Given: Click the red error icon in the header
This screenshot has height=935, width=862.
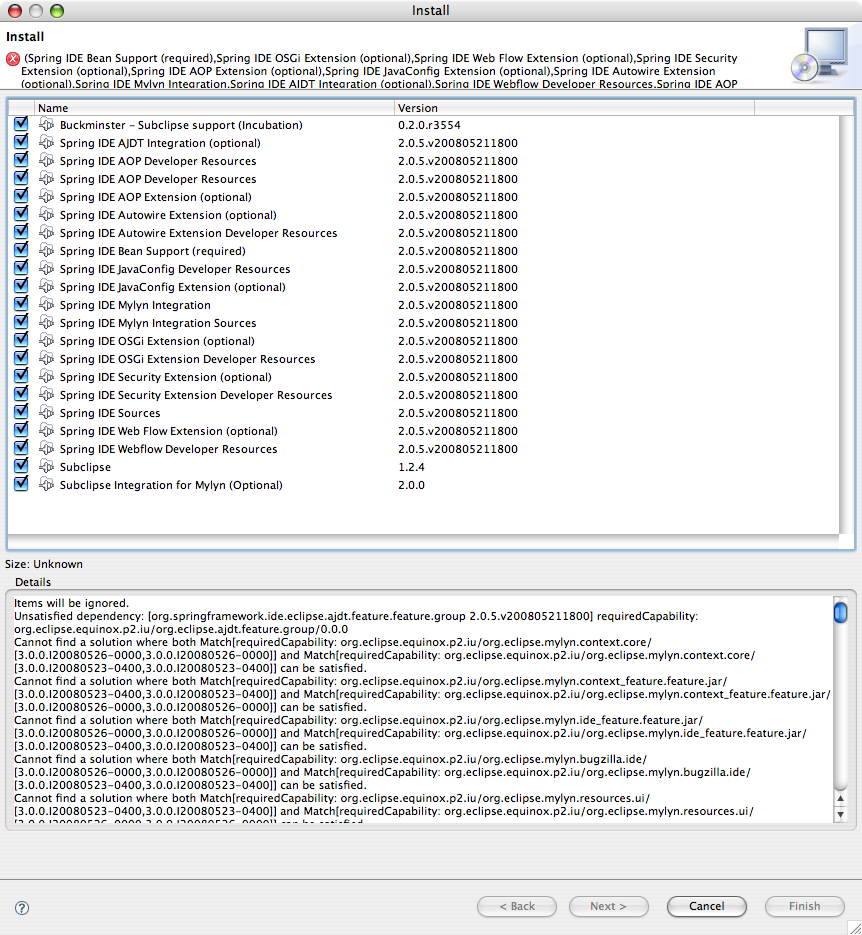Looking at the screenshot, I should click(13, 58).
